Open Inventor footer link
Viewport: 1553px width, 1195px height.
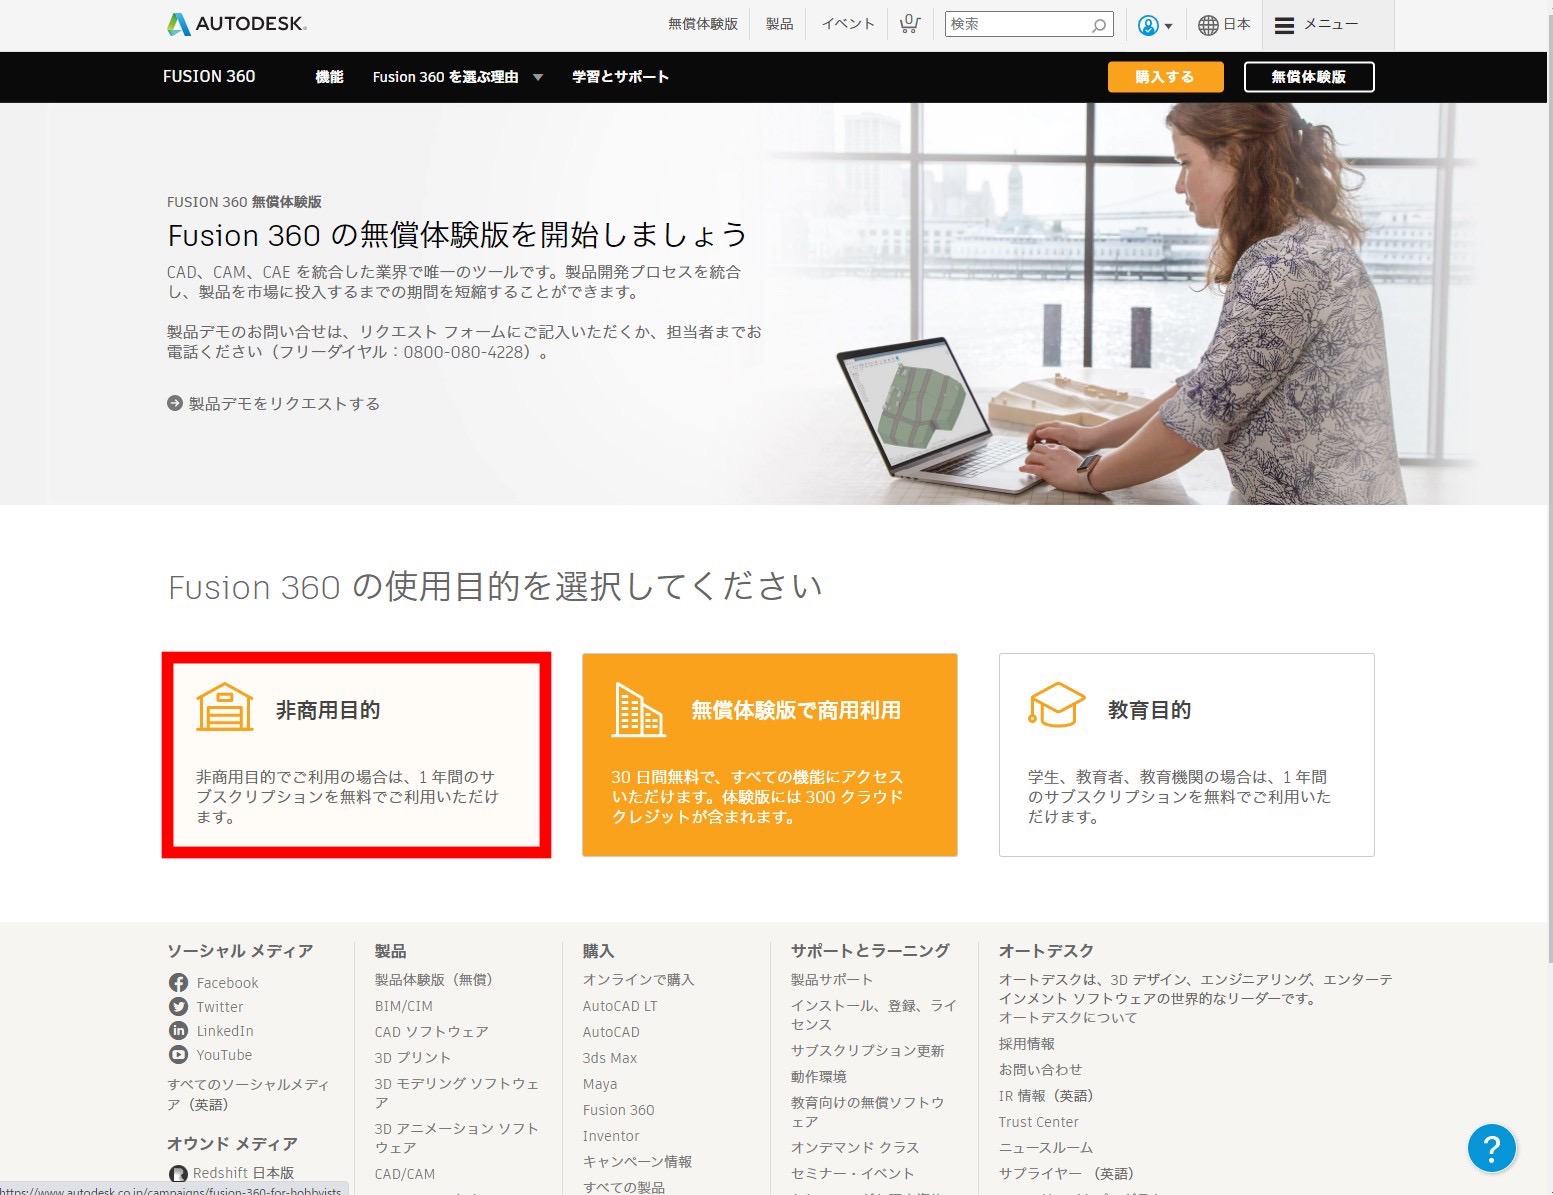611,1136
